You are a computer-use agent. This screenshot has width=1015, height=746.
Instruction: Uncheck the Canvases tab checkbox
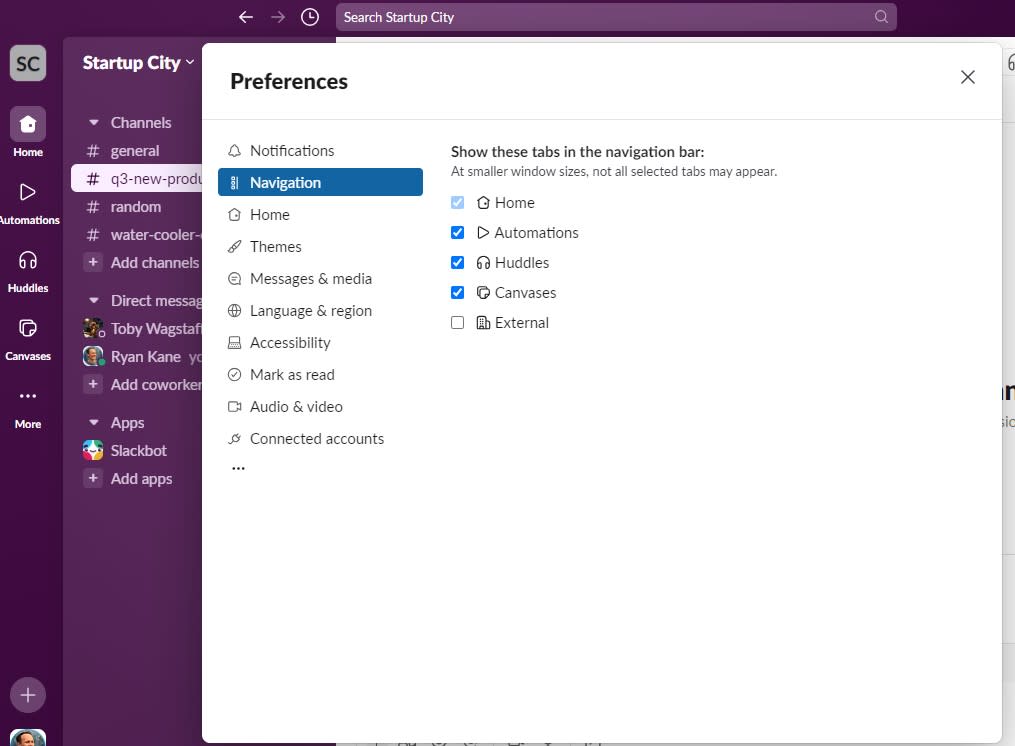(x=458, y=293)
